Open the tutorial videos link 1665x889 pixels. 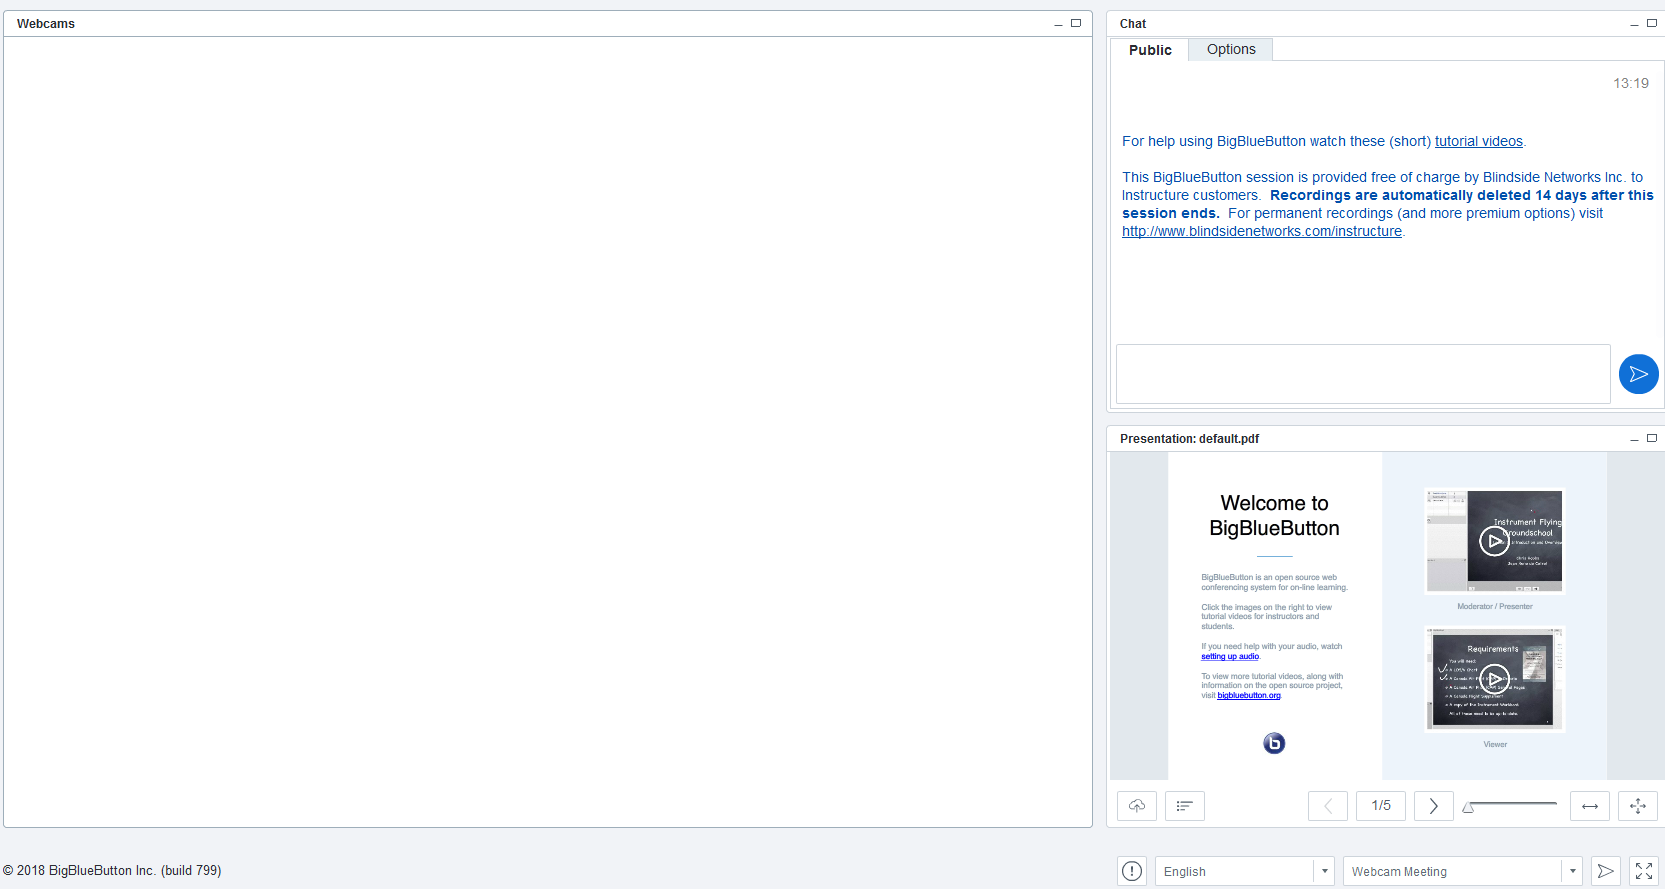click(x=1478, y=141)
